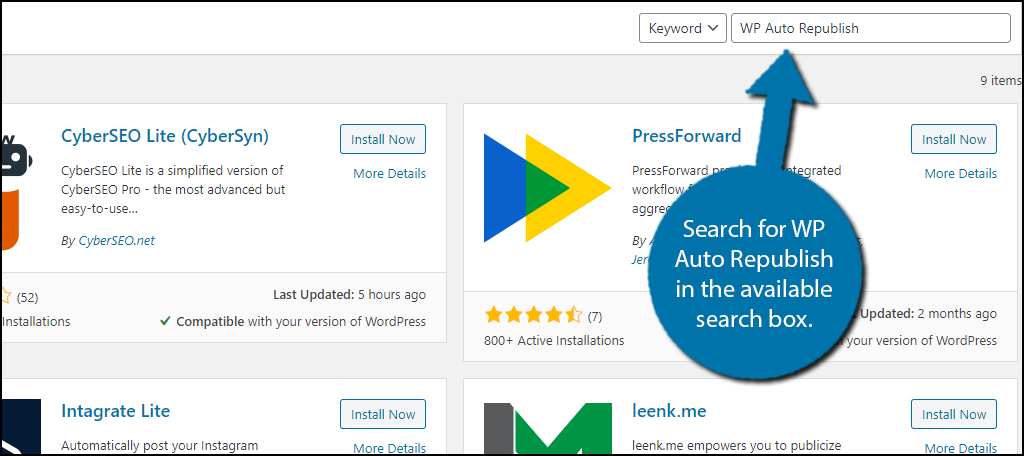Click the PressForward star rating
The image size is (1024, 456).
(533, 317)
